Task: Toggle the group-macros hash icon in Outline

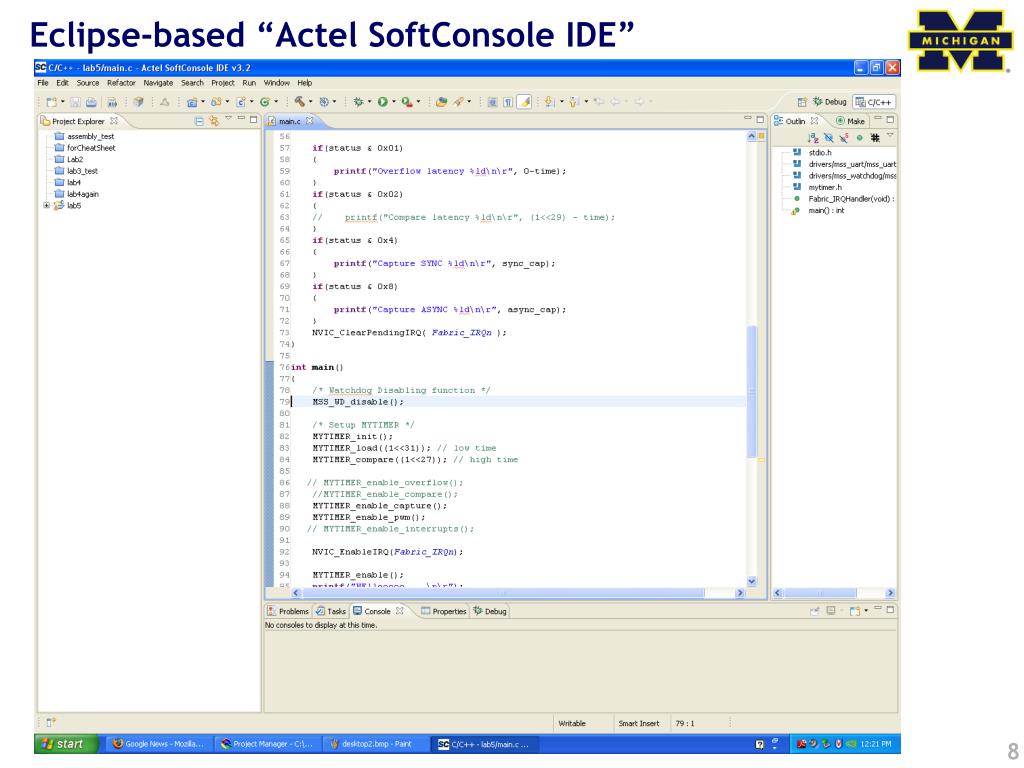Action: 875,138
